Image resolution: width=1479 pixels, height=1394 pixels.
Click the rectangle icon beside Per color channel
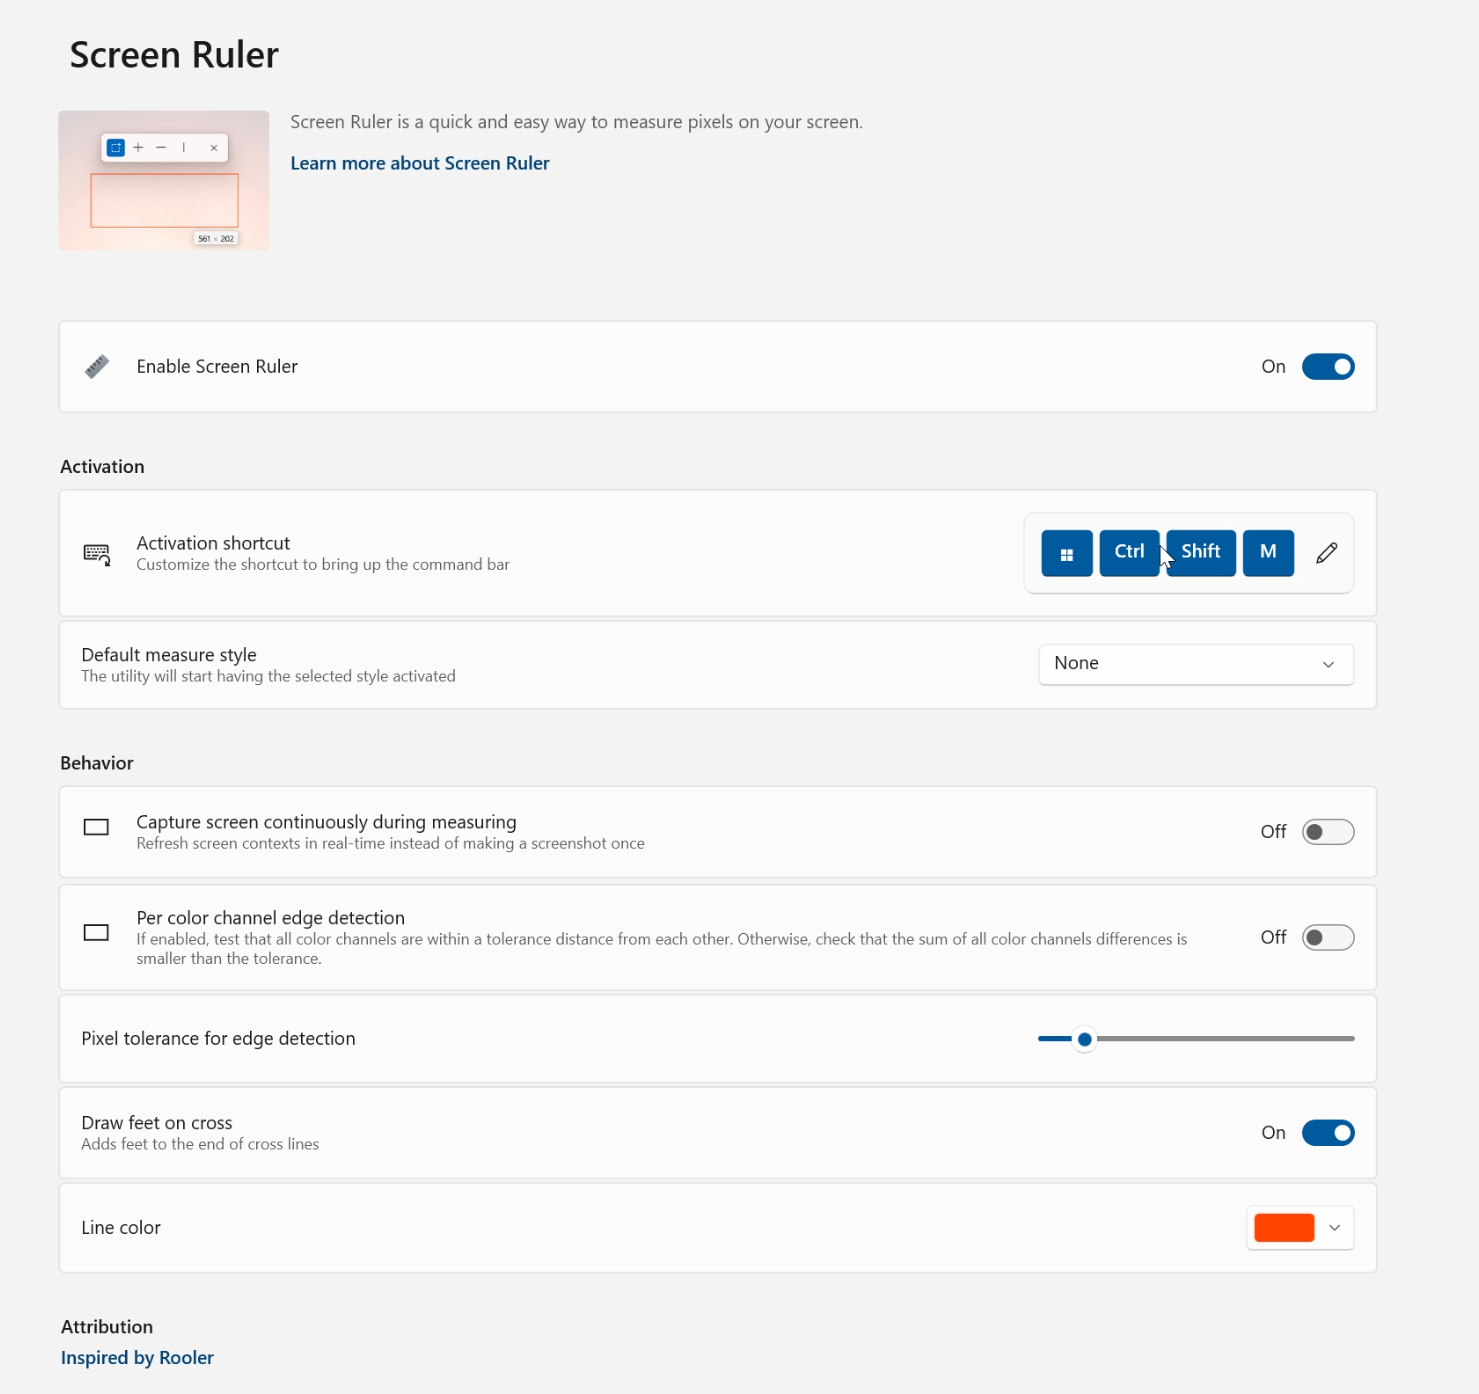coord(96,932)
